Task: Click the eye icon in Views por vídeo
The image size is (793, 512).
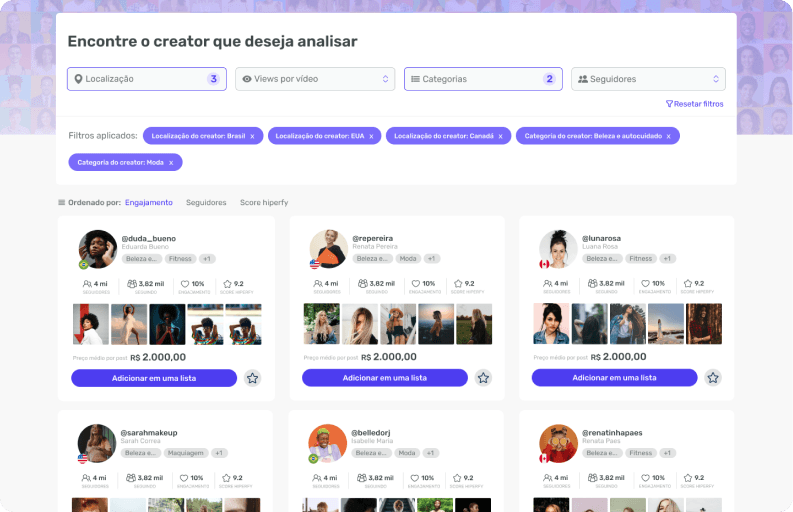Action: [247, 79]
